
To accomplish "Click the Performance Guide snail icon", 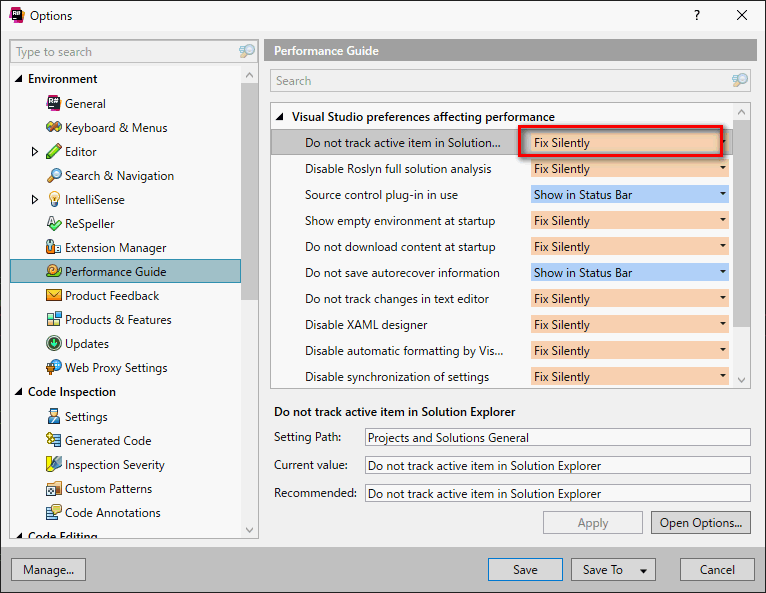I will click(53, 271).
